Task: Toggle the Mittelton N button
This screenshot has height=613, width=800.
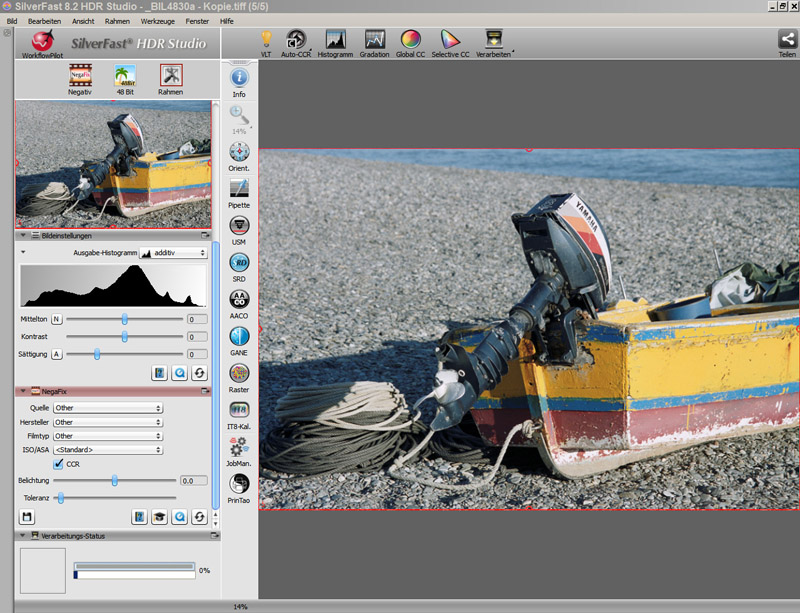Action: (x=56, y=319)
